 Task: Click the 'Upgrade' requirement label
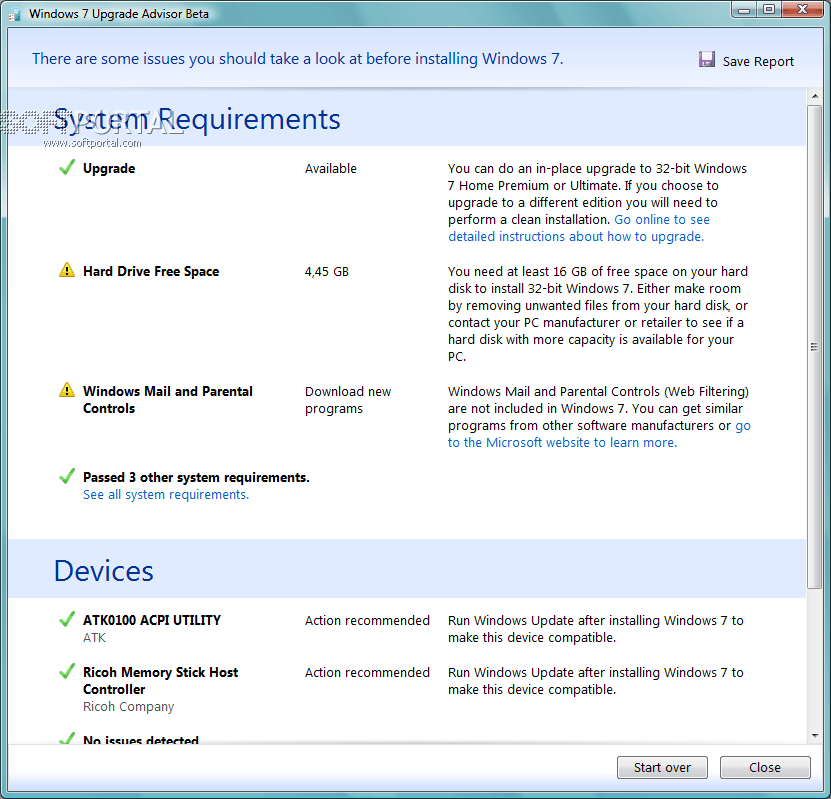click(x=109, y=168)
